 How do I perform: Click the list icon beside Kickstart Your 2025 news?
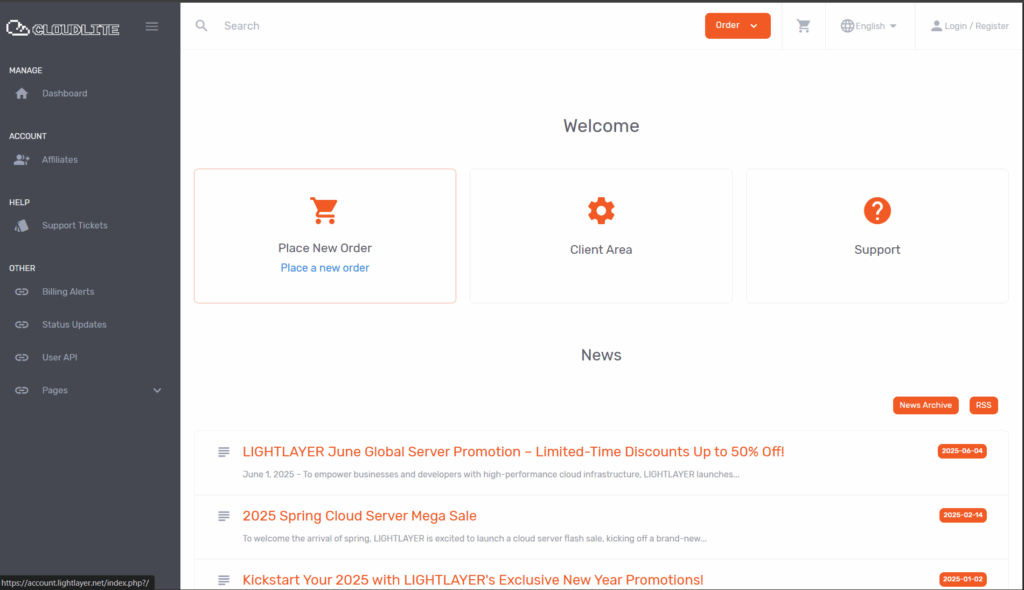point(223,580)
